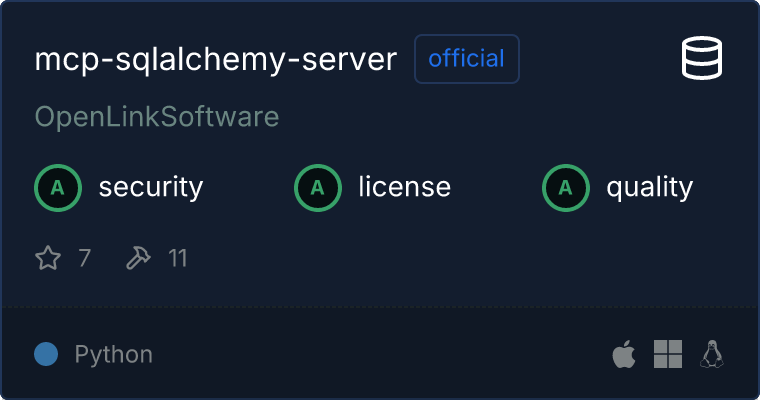This screenshot has width=760, height=400.
Task: Click the hammer tools icon
Action: [x=138, y=259]
